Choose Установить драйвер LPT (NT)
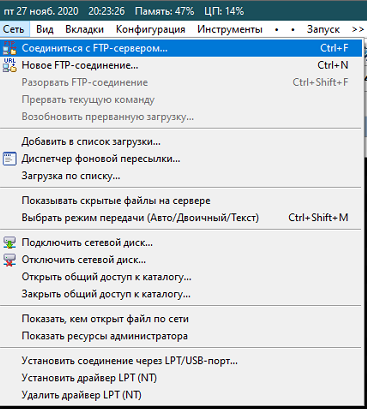The width and height of the screenshot is (367, 409). pos(181,378)
